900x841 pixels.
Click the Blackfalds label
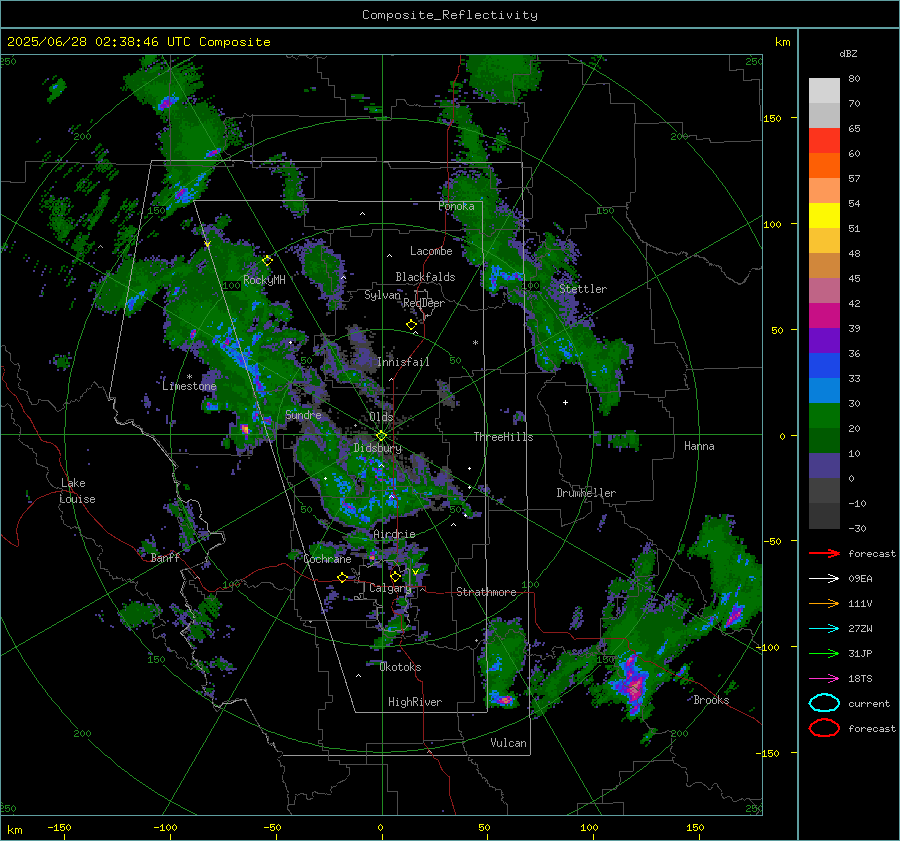click(425, 277)
